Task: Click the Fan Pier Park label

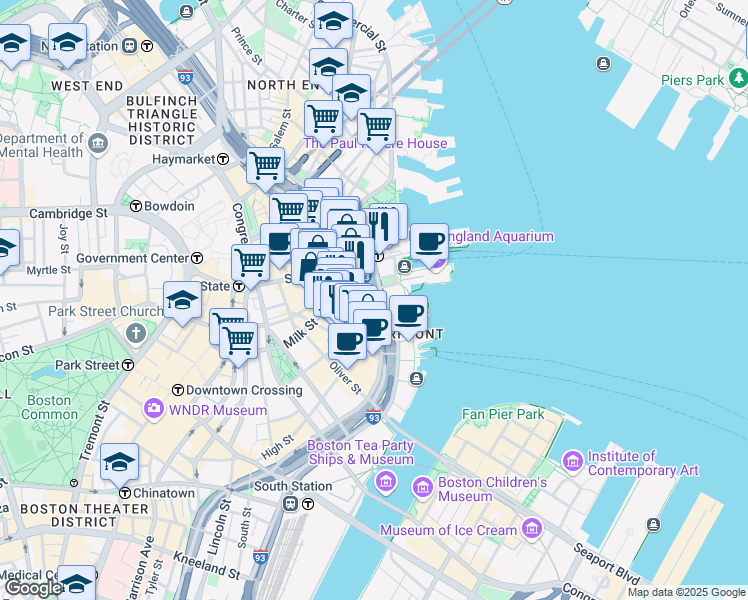Action: 503,414
